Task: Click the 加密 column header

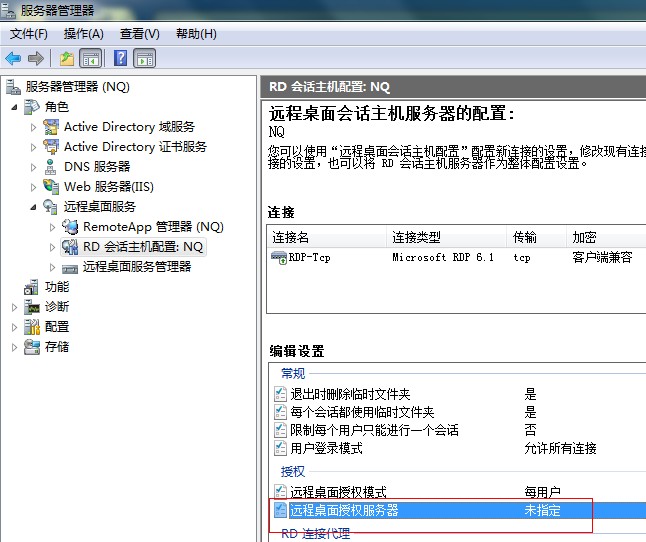Action: tap(606, 237)
